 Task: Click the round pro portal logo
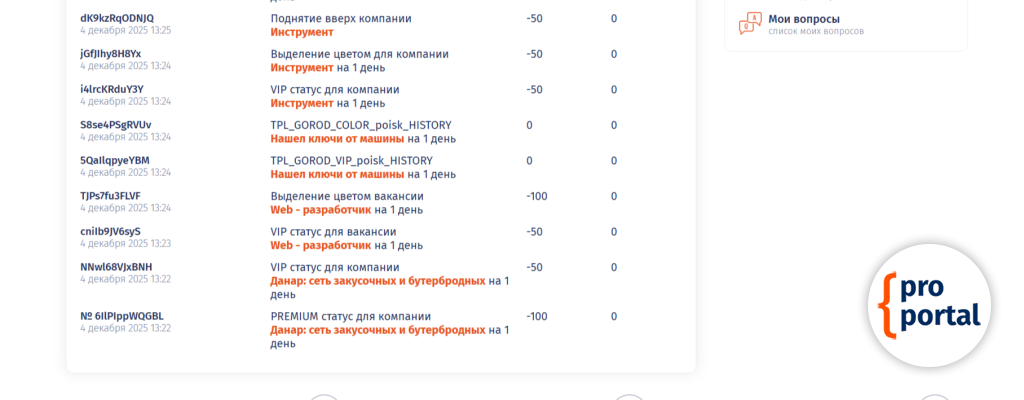coord(929,304)
